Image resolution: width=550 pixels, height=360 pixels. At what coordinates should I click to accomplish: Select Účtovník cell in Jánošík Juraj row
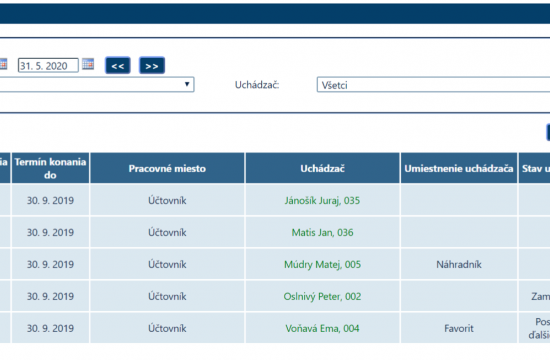click(167, 200)
